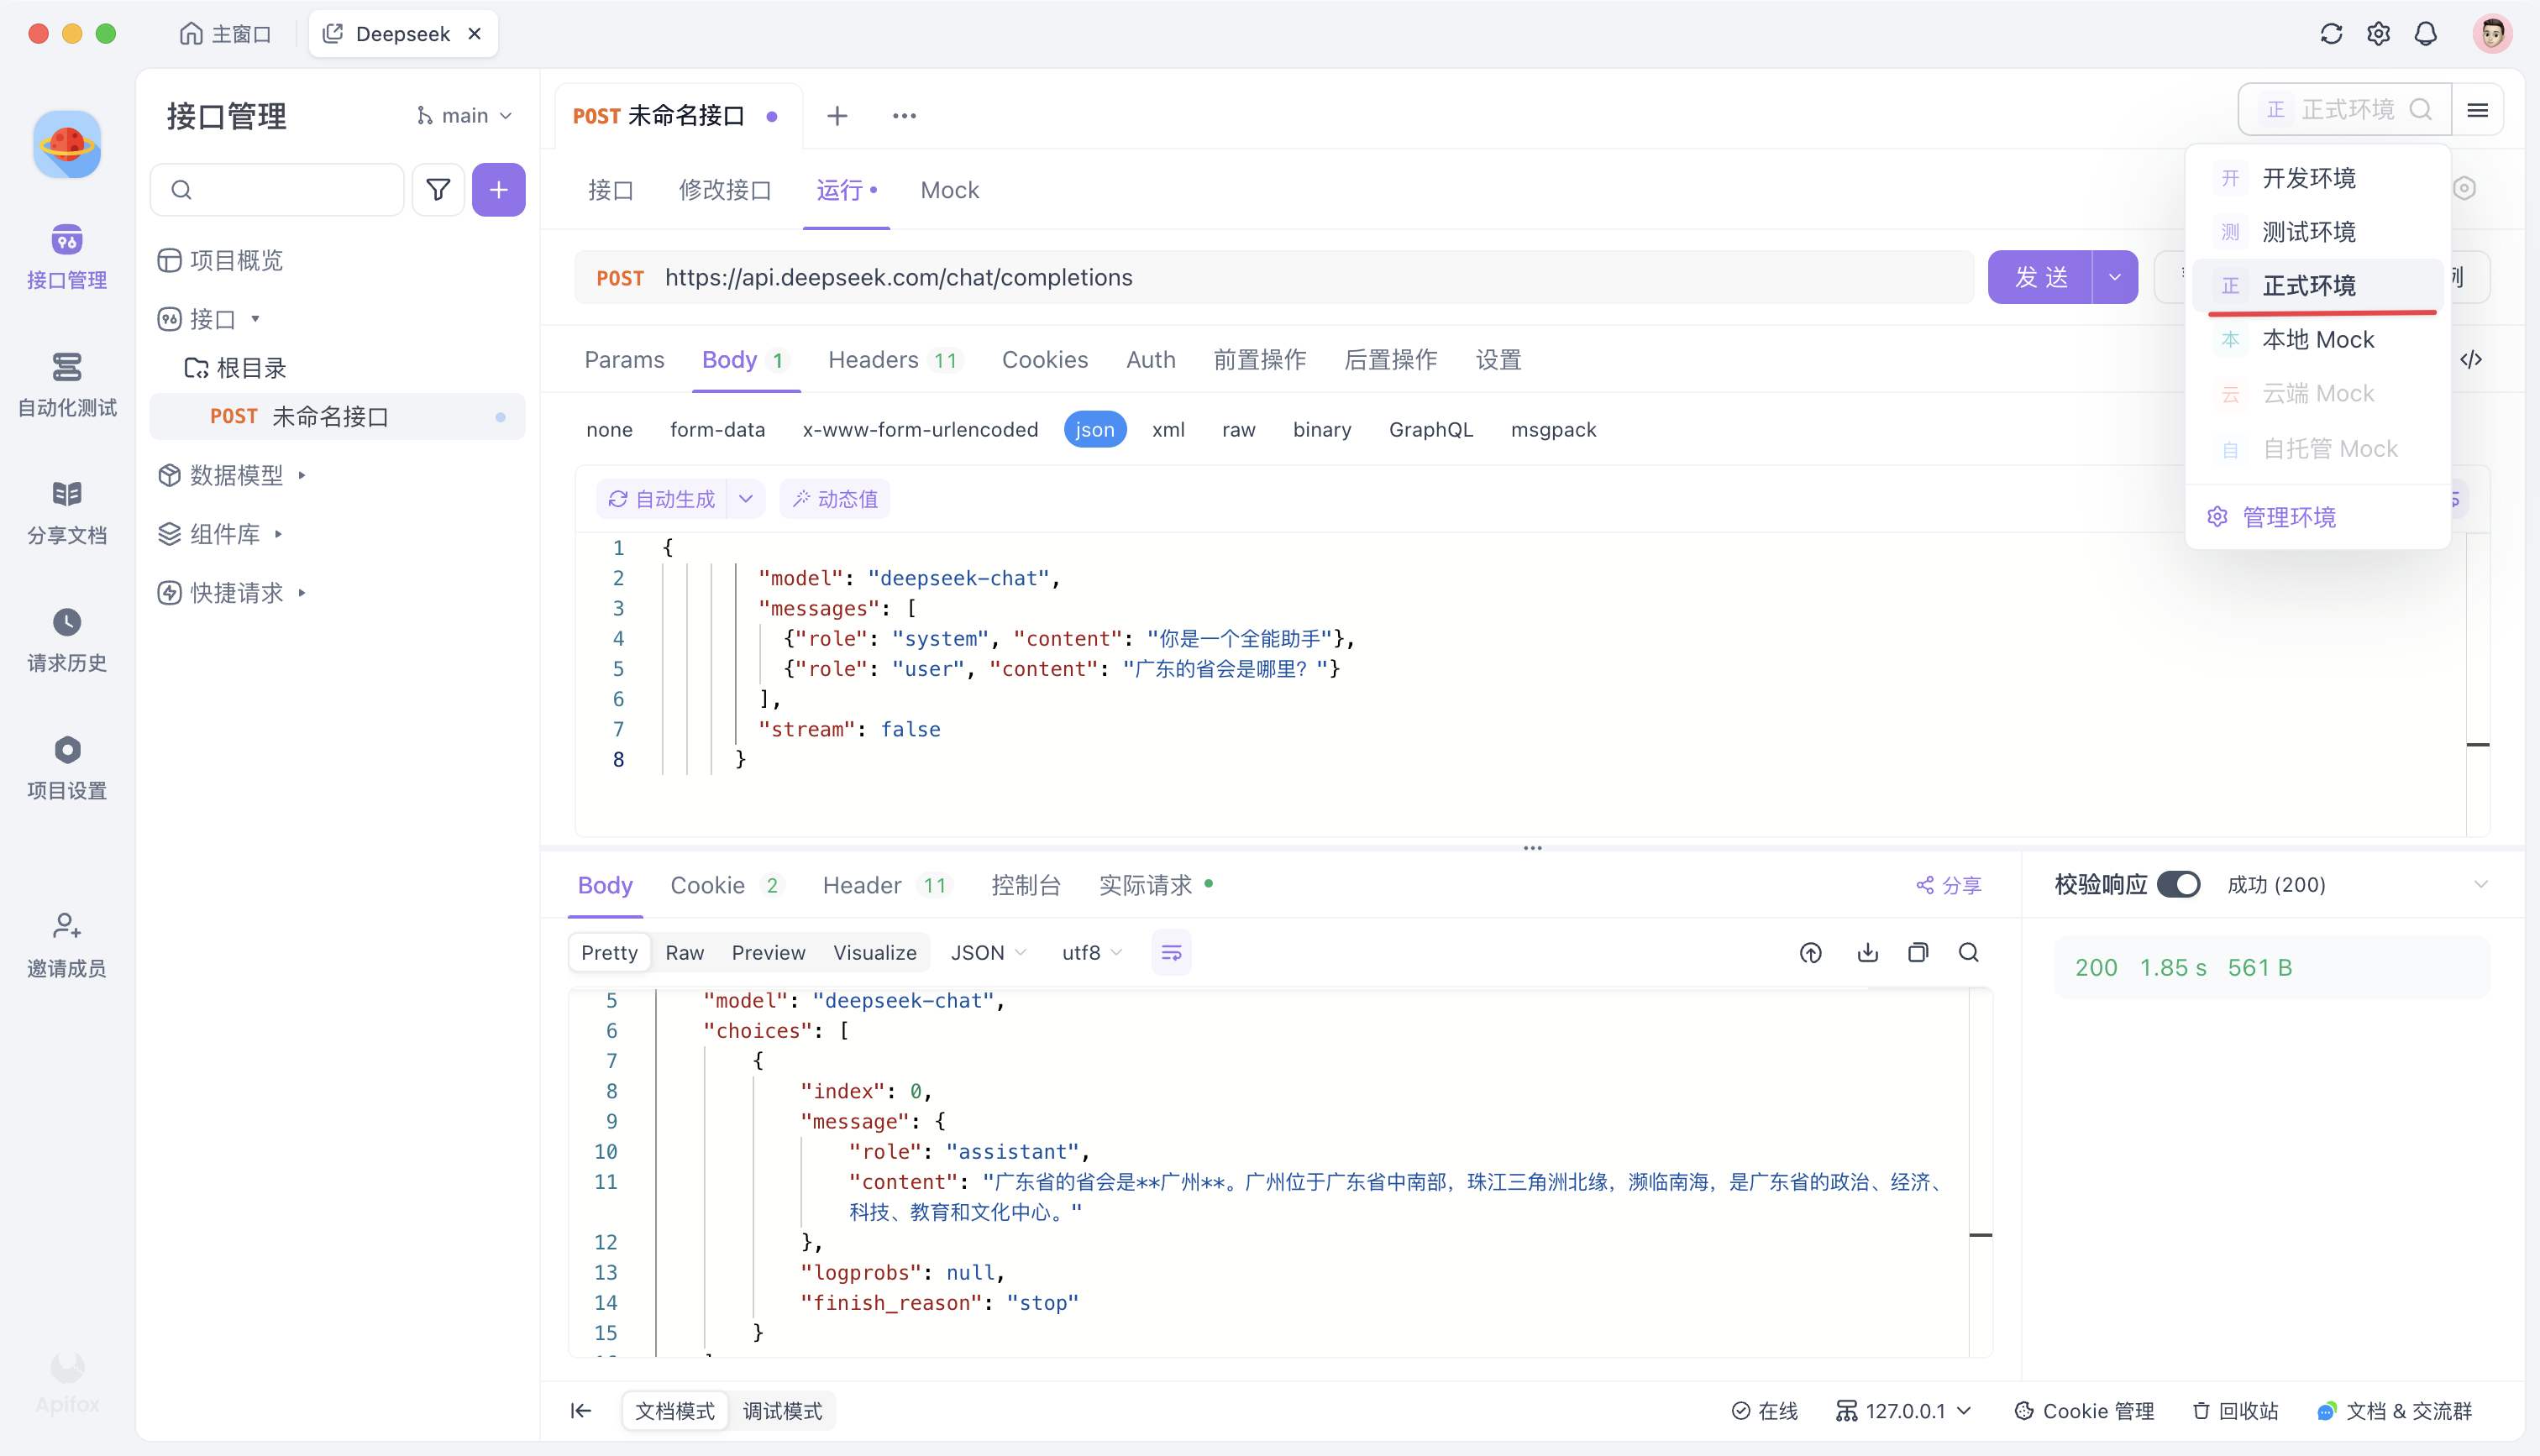Click the purple plus button in the sidebar
The height and width of the screenshot is (1456, 2540).
[498, 189]
